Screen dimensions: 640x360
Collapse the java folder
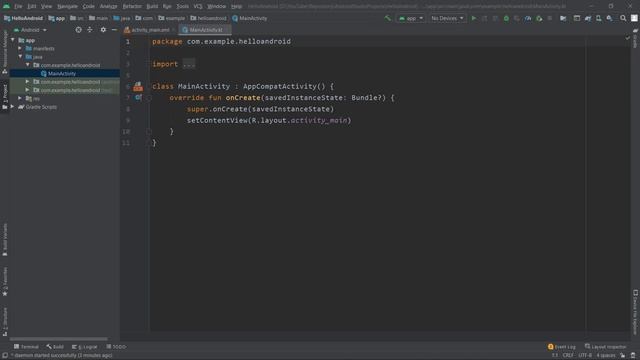pos(20,57)
